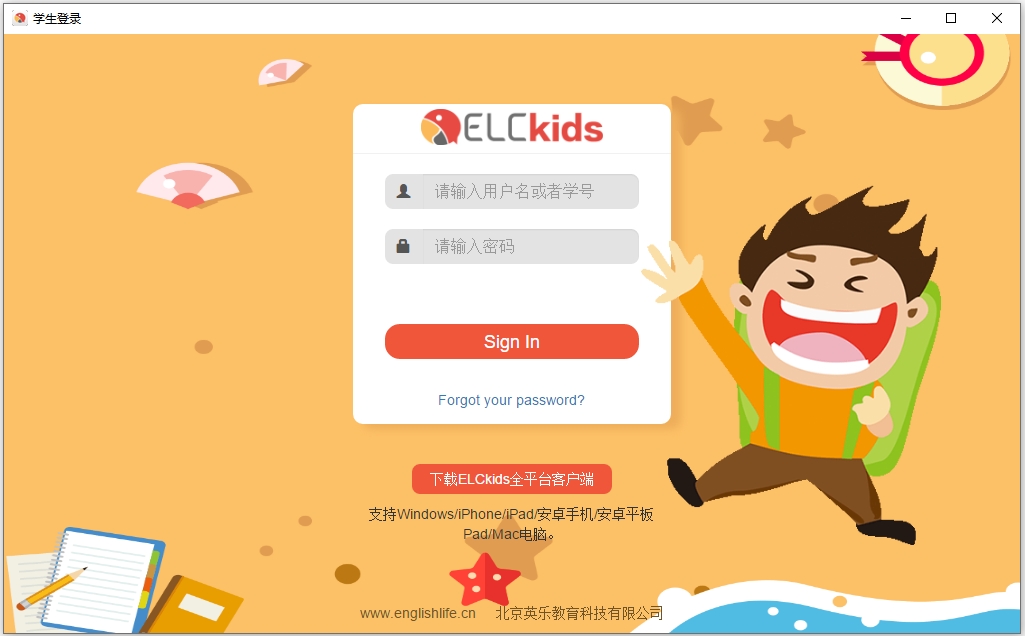Close the student login window

tap(997, 18)
